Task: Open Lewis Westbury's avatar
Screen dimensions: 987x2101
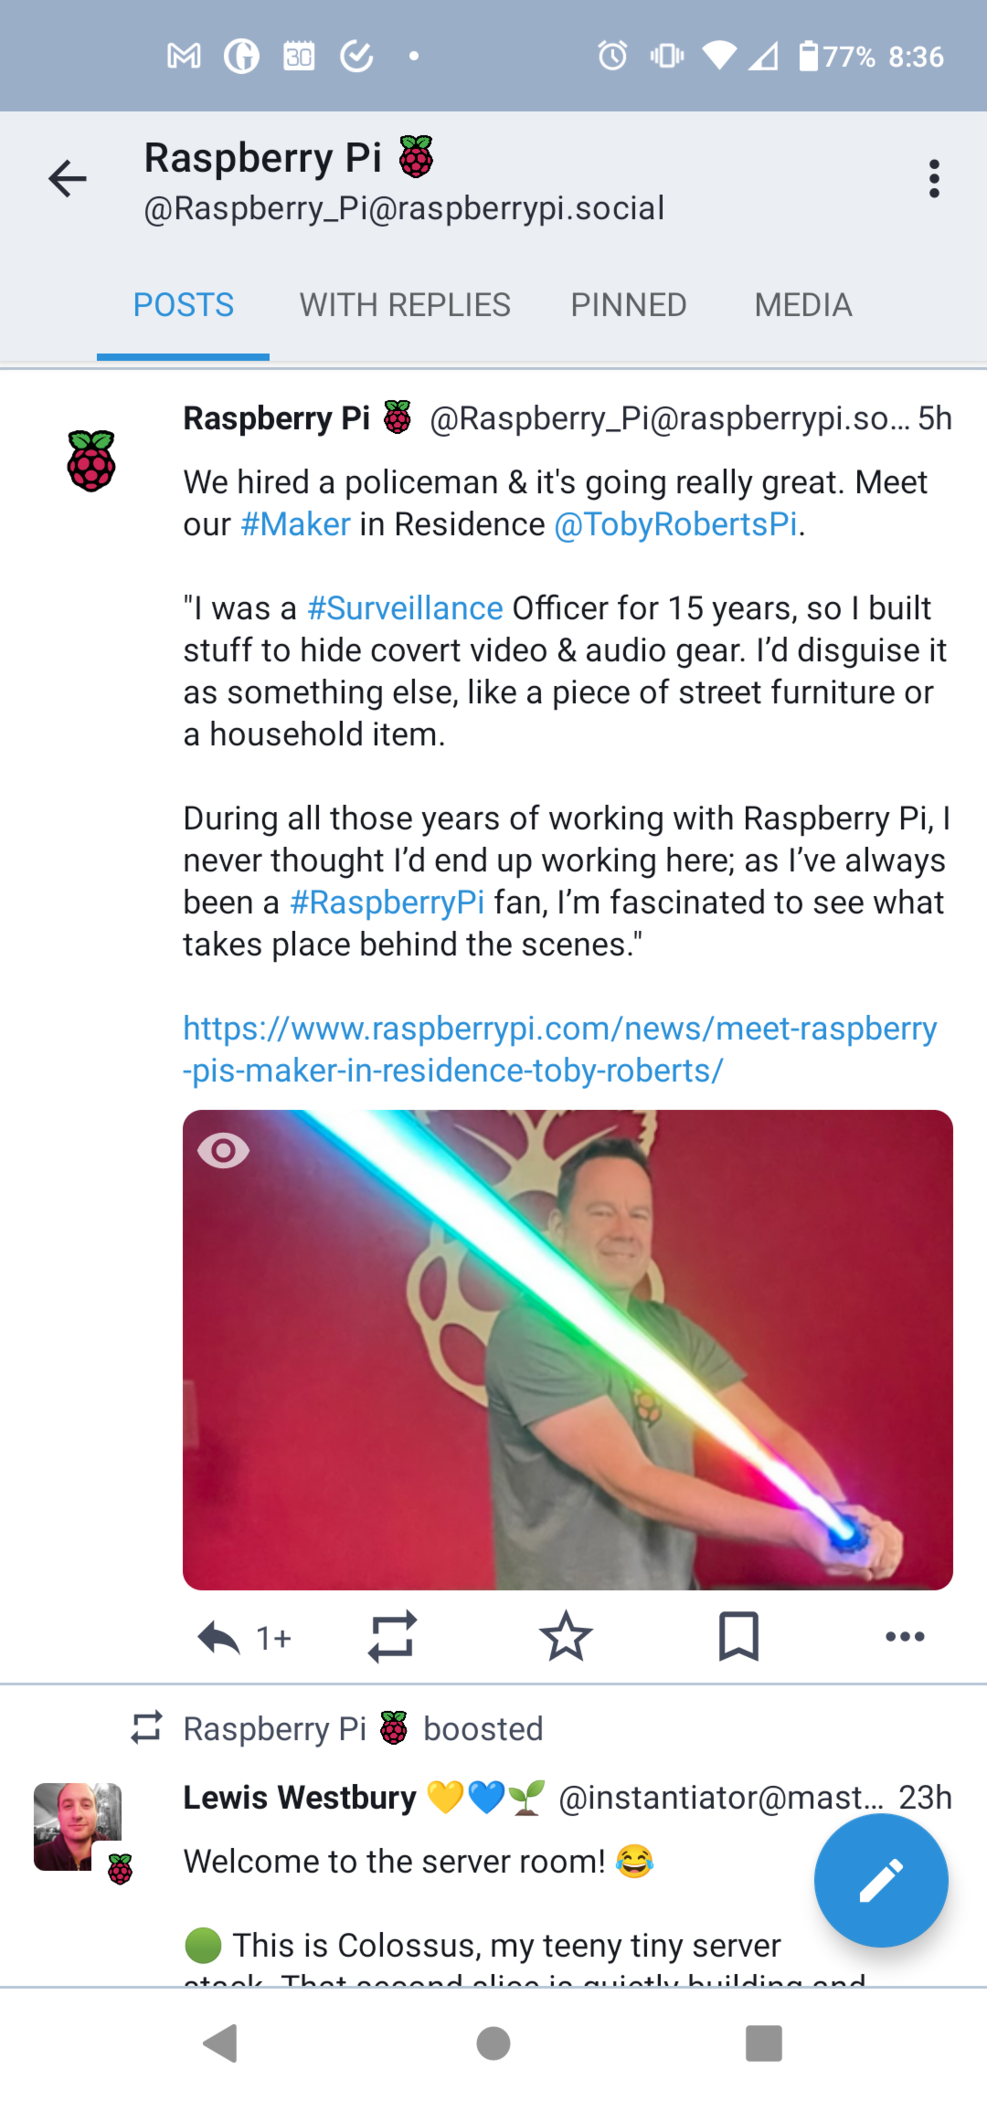Action: [77, 1827]
